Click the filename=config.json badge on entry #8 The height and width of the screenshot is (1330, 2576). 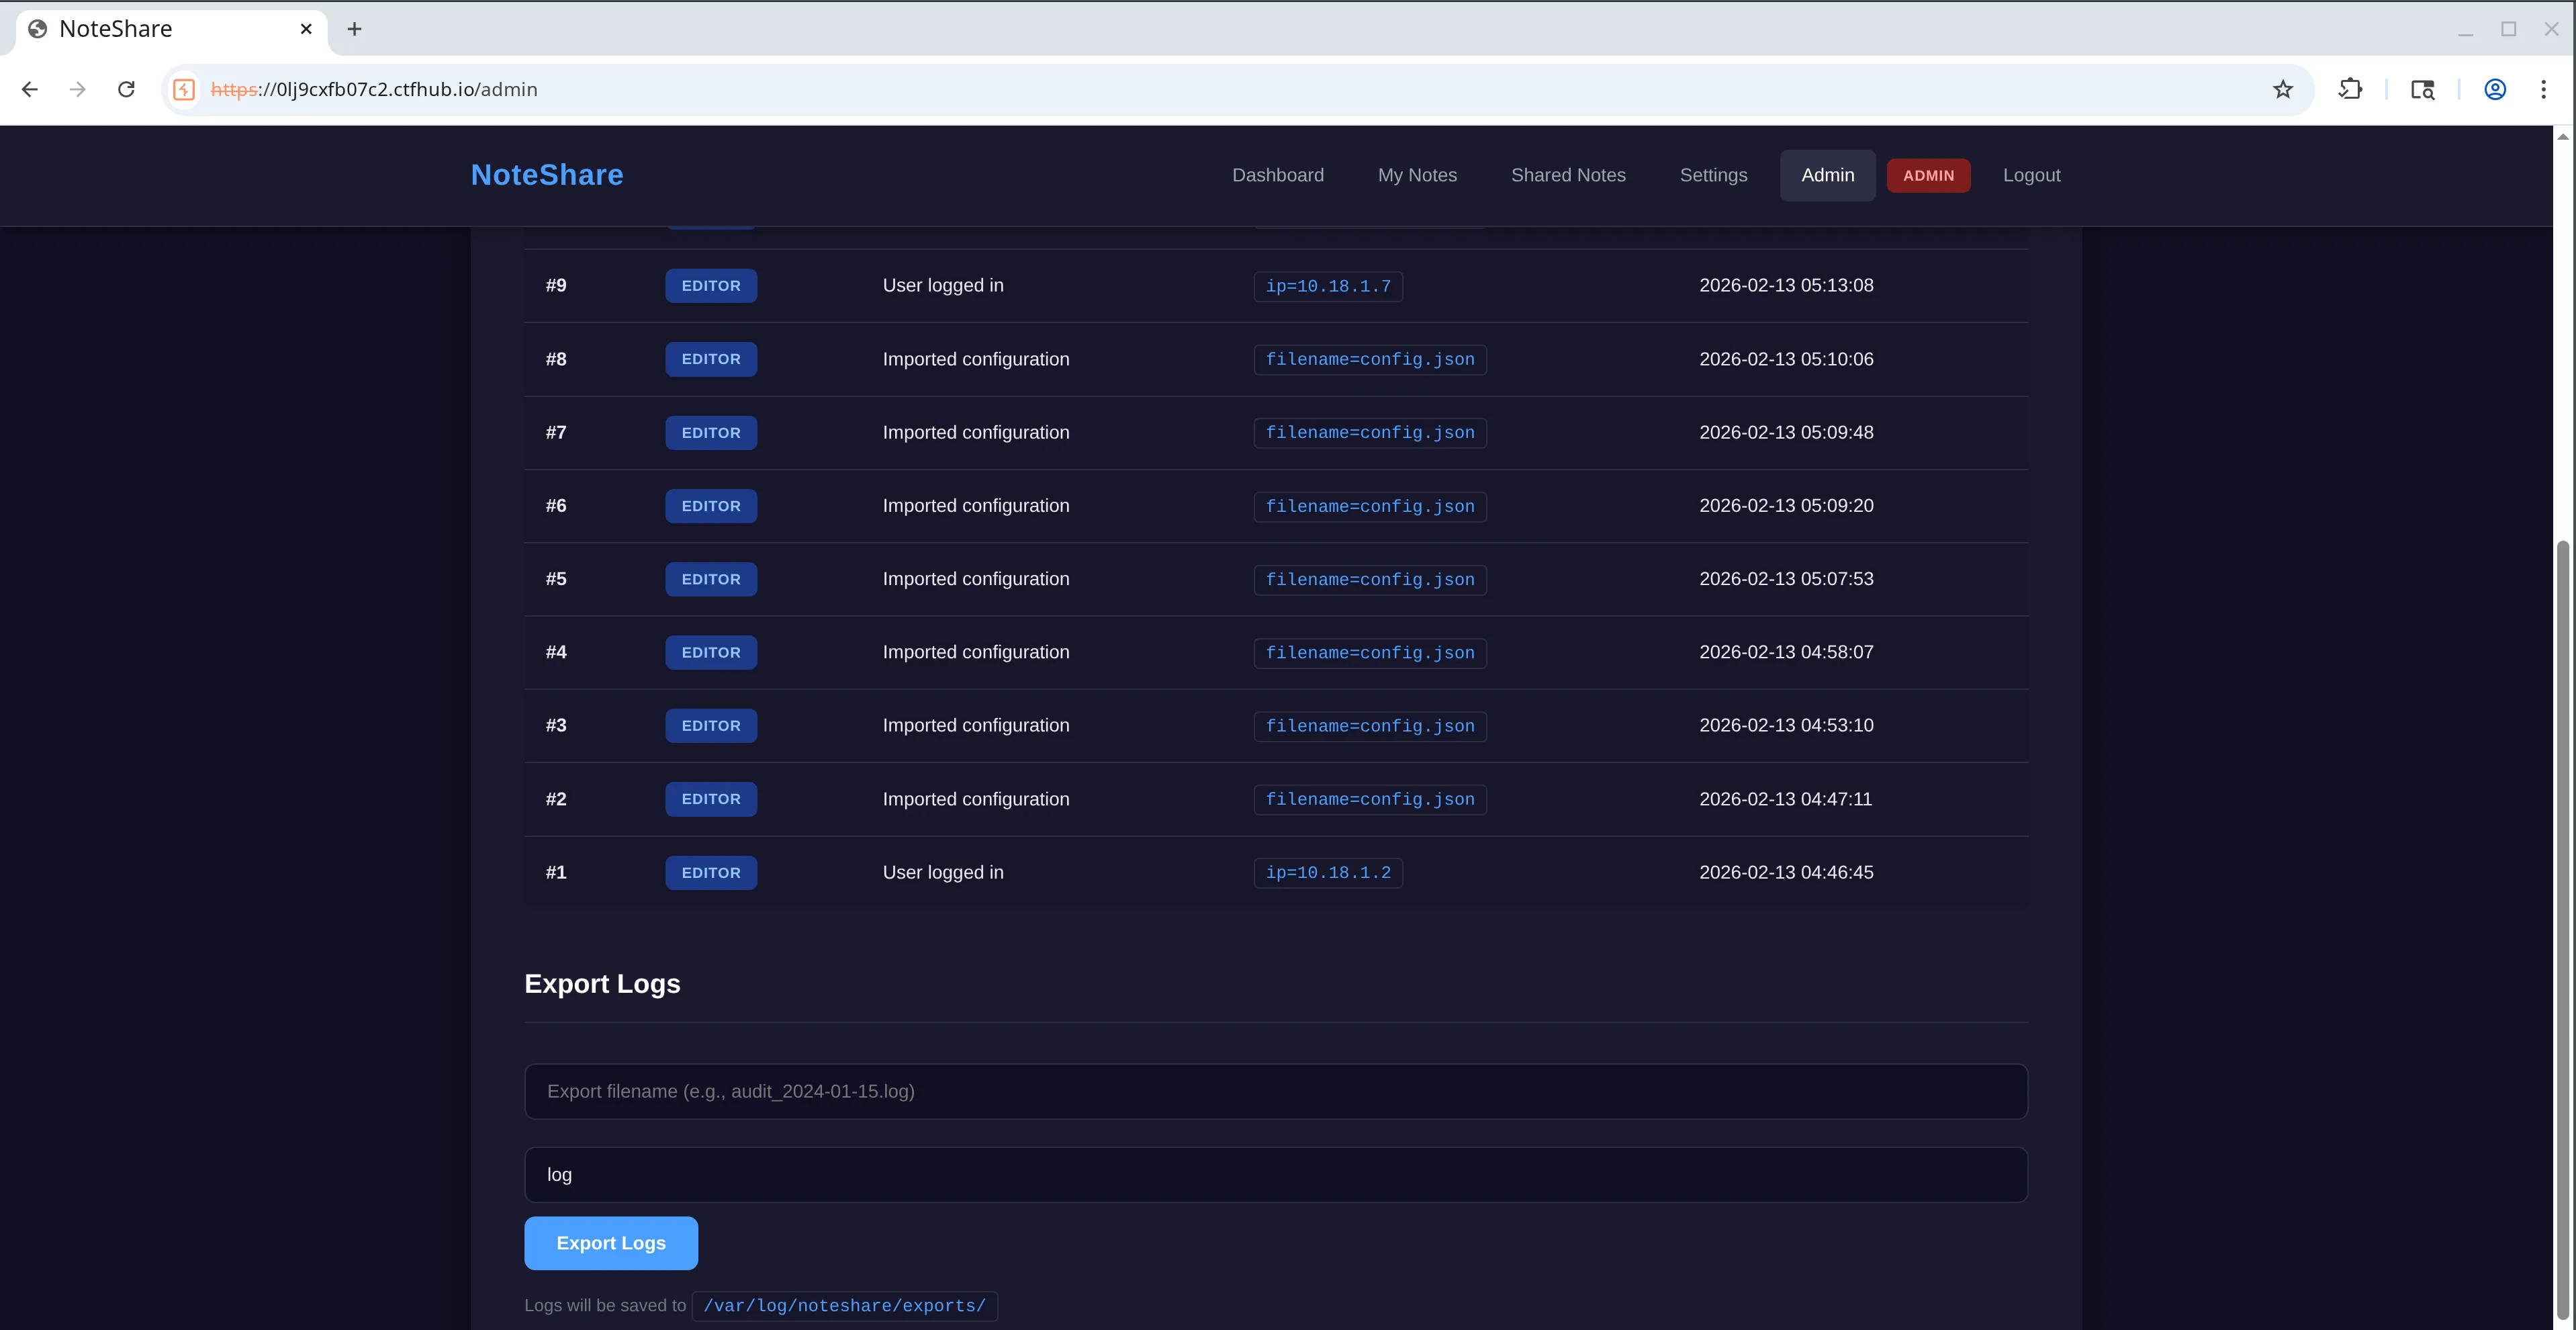[x=1370, y=359]
